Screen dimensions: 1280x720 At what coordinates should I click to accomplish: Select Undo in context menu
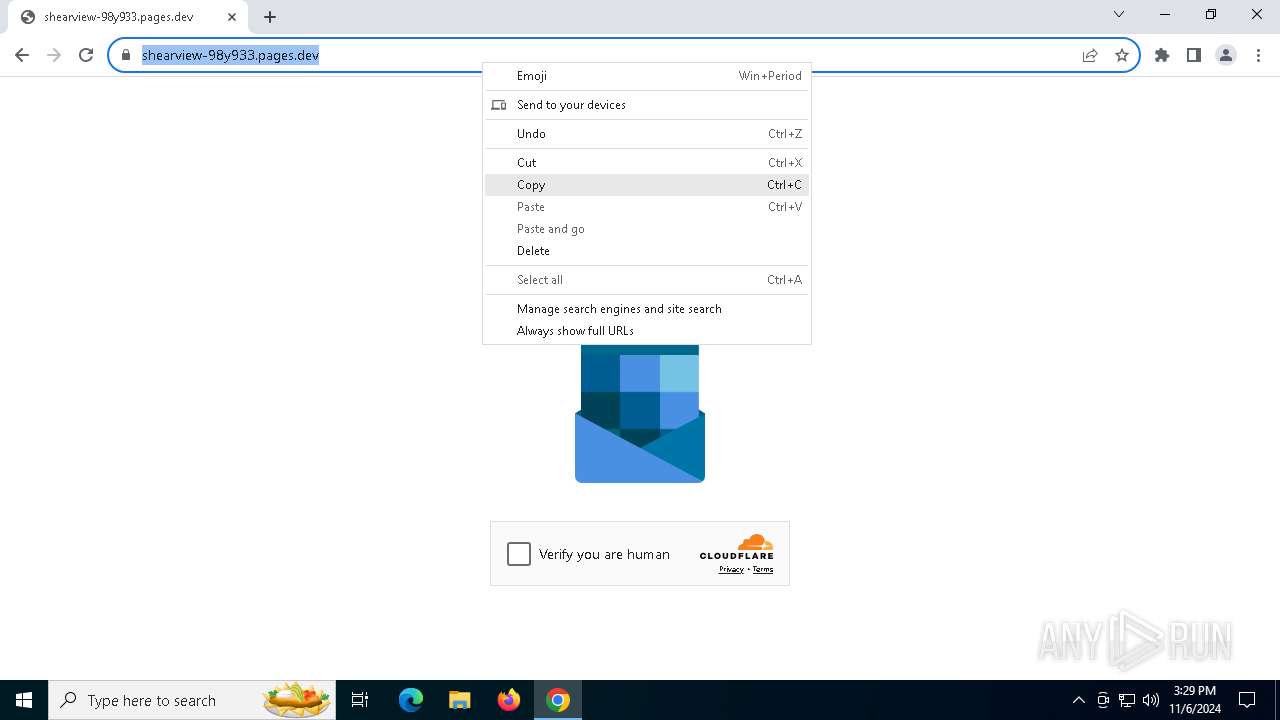point(647,134)
